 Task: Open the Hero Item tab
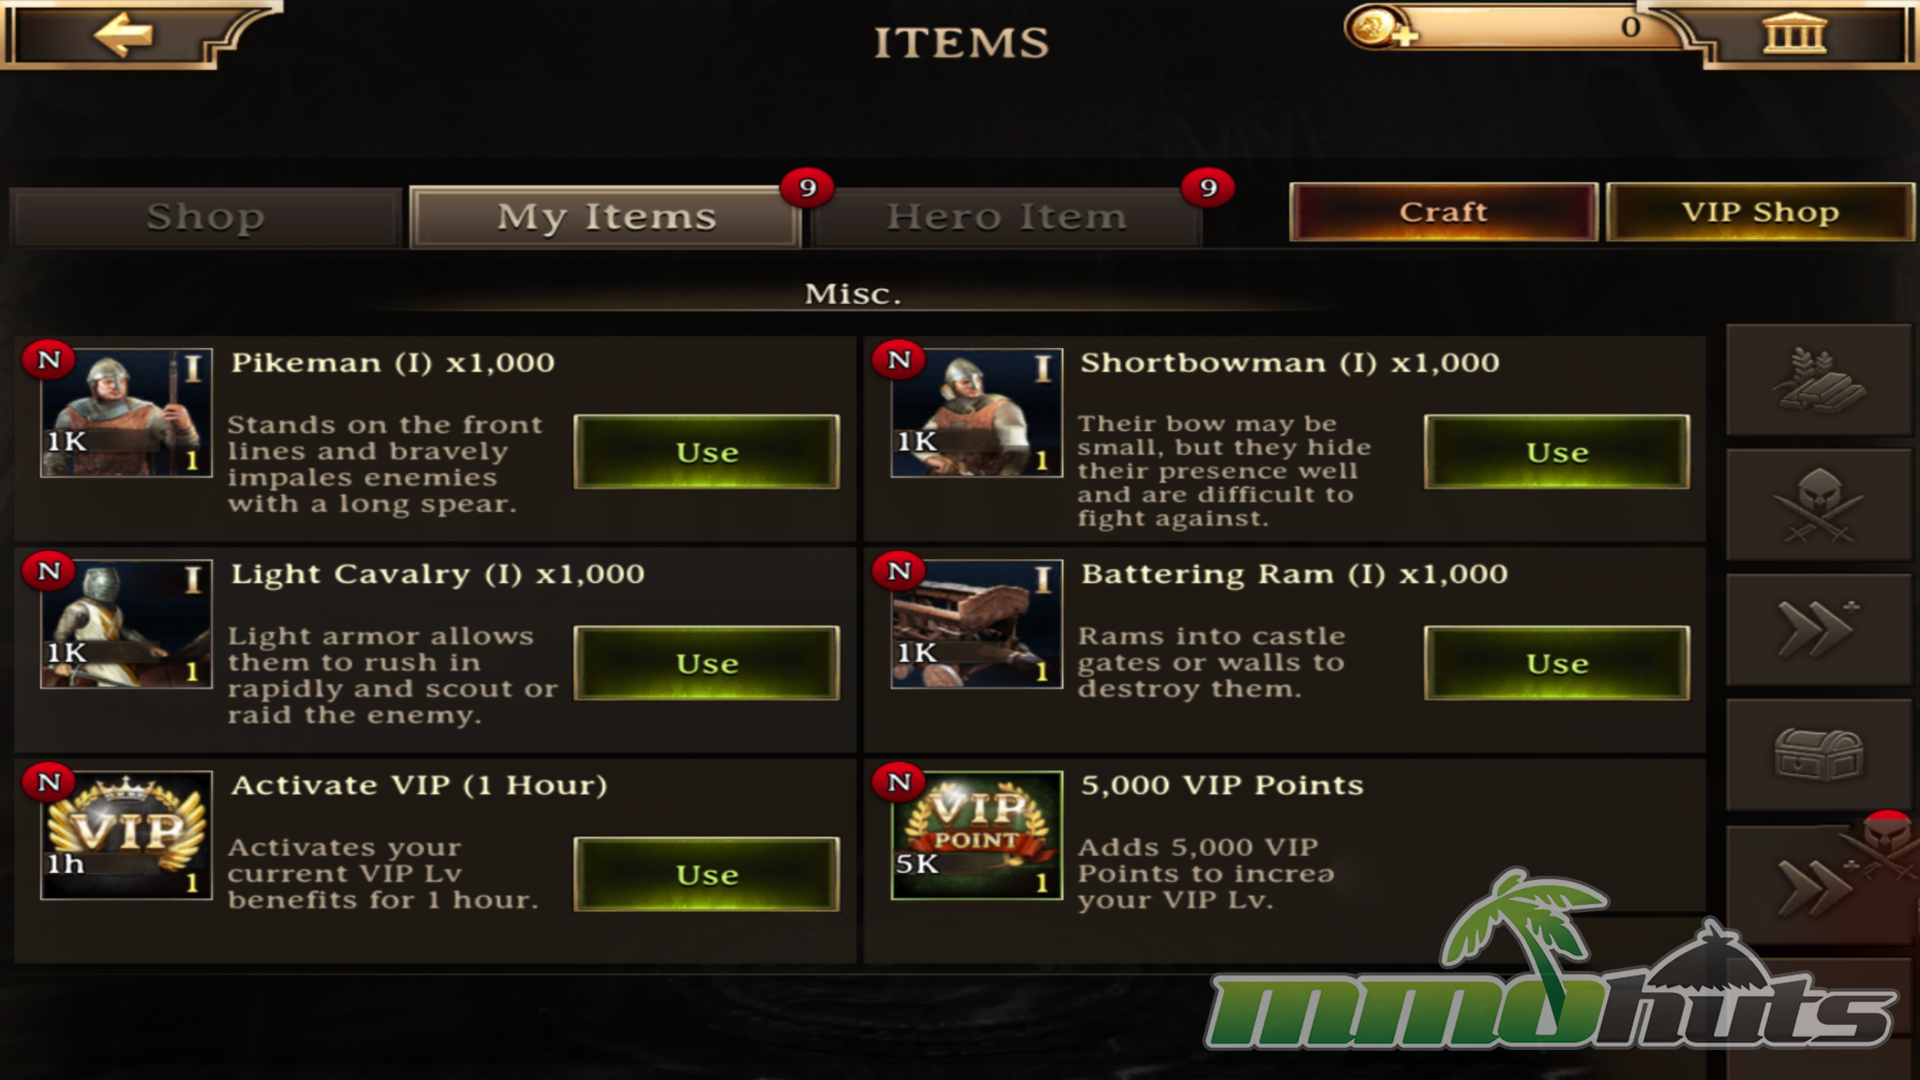[x=1006, y=216]
